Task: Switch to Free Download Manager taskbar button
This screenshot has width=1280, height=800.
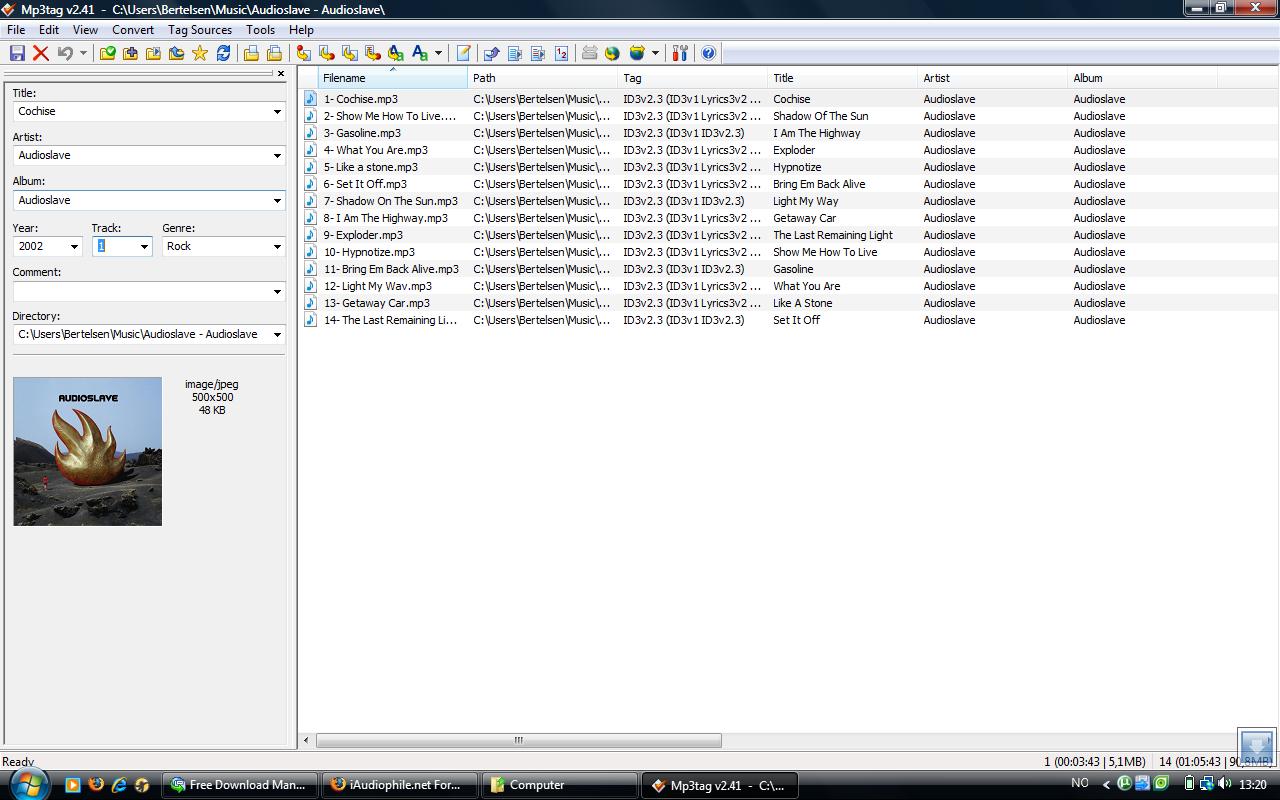Action: (240, 785)
